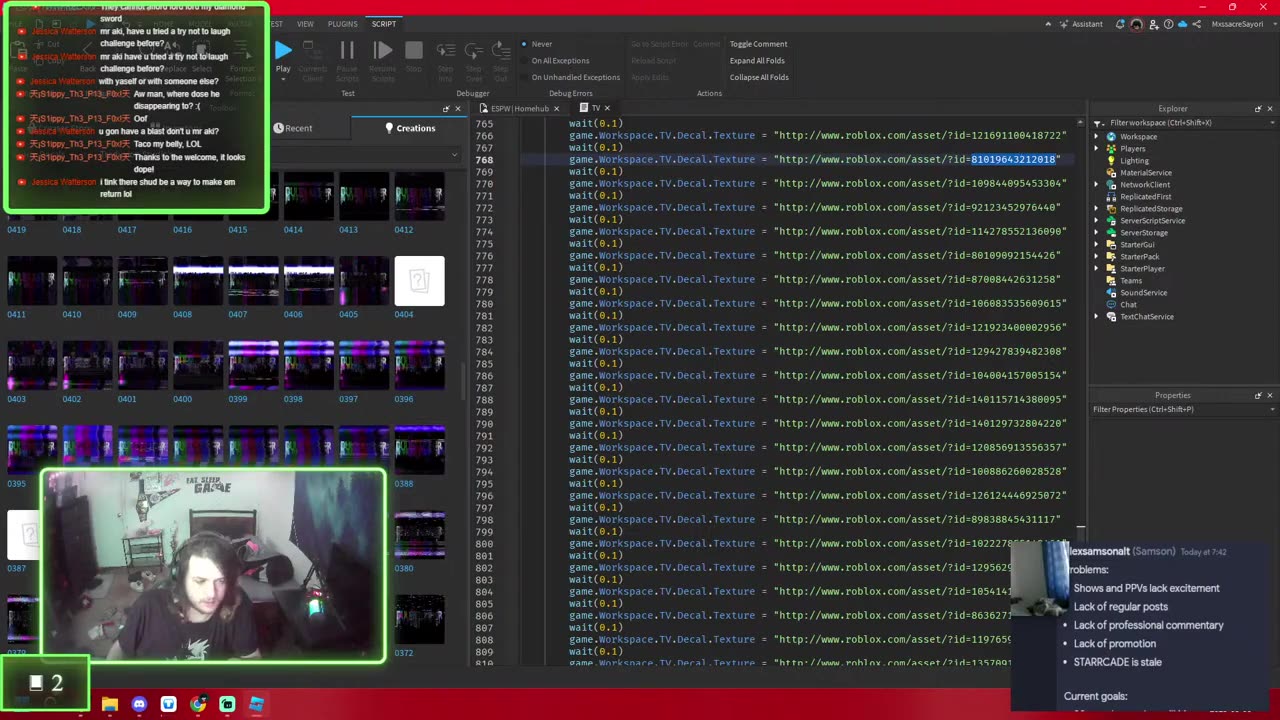Switch to the ESPW|Homehub script tab

518,108
